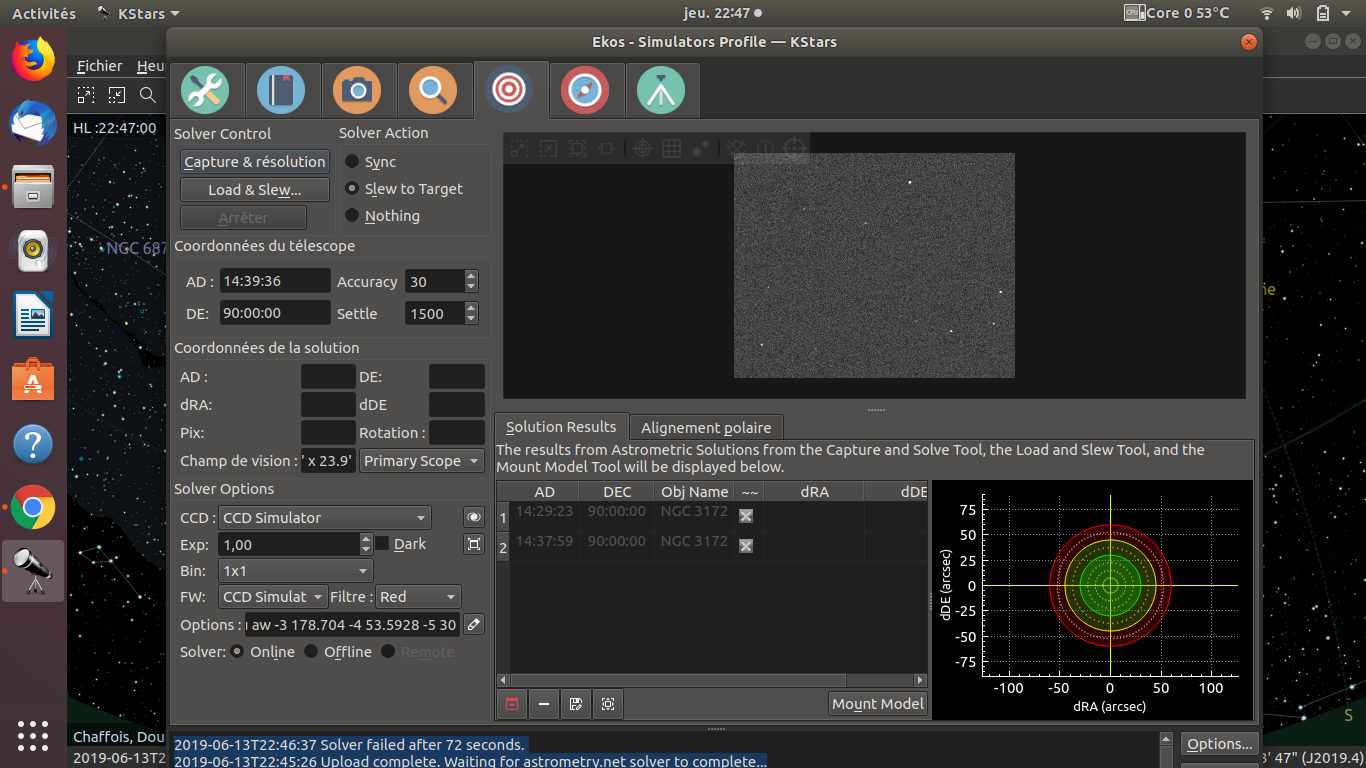Open the Focus module magnifier icon
Image resolution: width=1366 pixels, height=768 pixels.
[433, 91]
